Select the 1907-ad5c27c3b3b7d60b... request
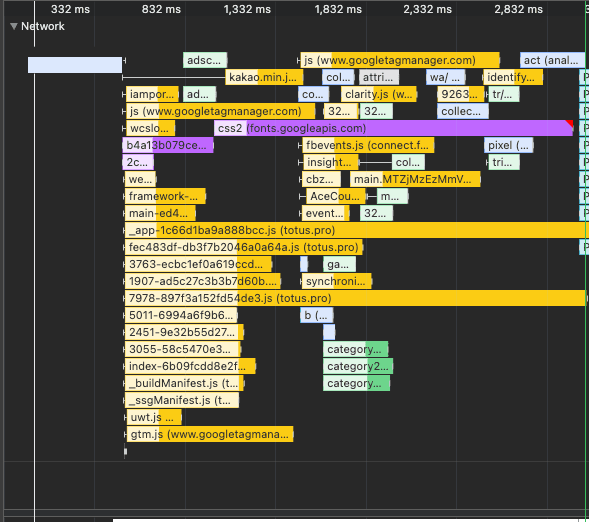The height and width of the screenshot is (522, 589). (x=202, y=281)
